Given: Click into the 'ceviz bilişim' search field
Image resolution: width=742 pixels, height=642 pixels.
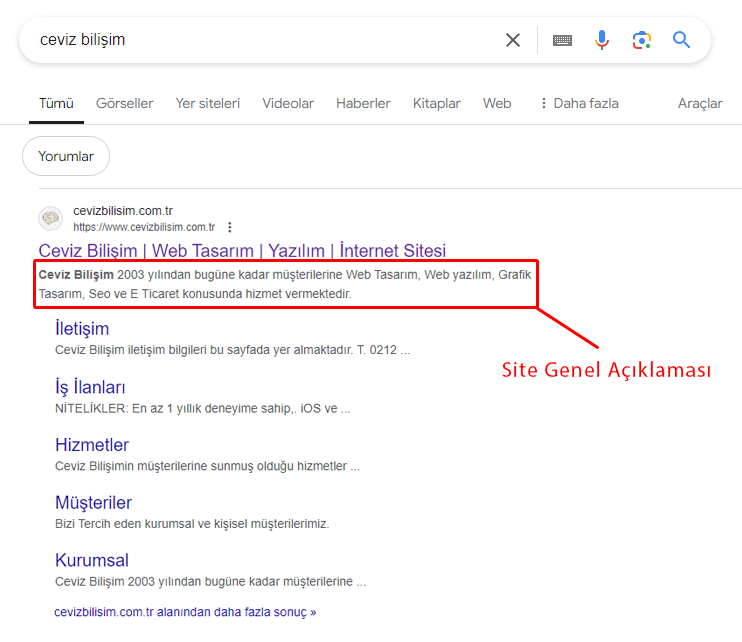Looking at the screenshot, I should click(x=265, y=40).
